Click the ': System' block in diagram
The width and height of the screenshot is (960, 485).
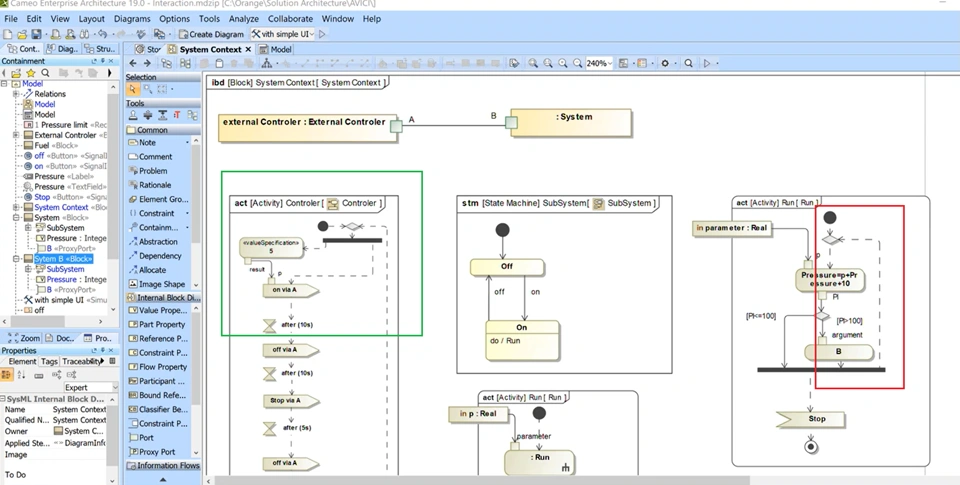pyautogui.click(x=571, y=123)
